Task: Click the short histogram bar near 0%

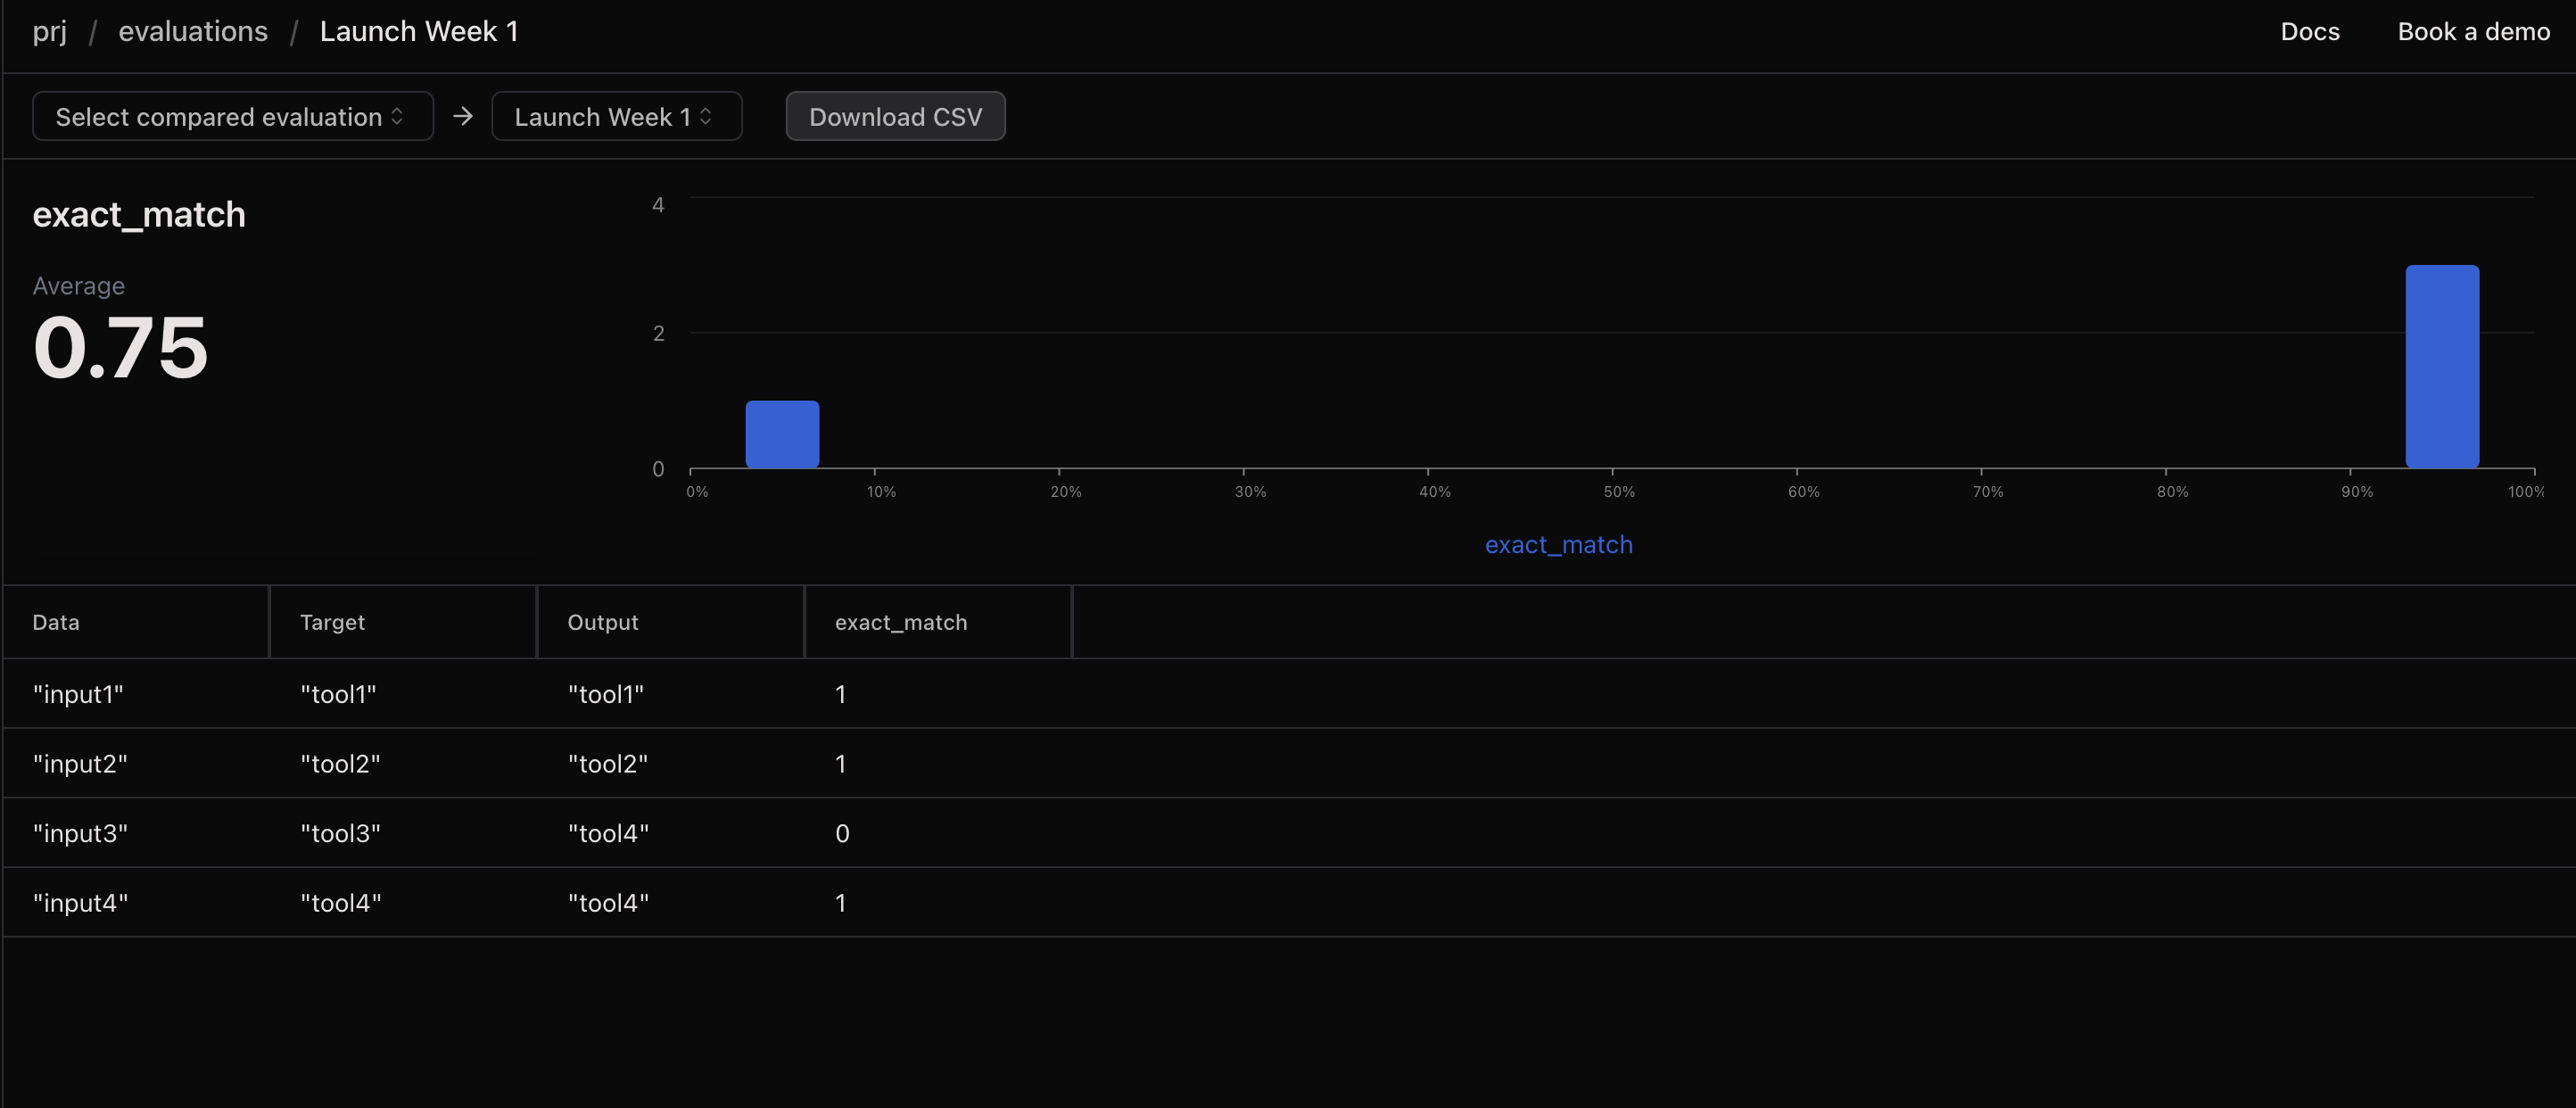Action: point(782,434)
